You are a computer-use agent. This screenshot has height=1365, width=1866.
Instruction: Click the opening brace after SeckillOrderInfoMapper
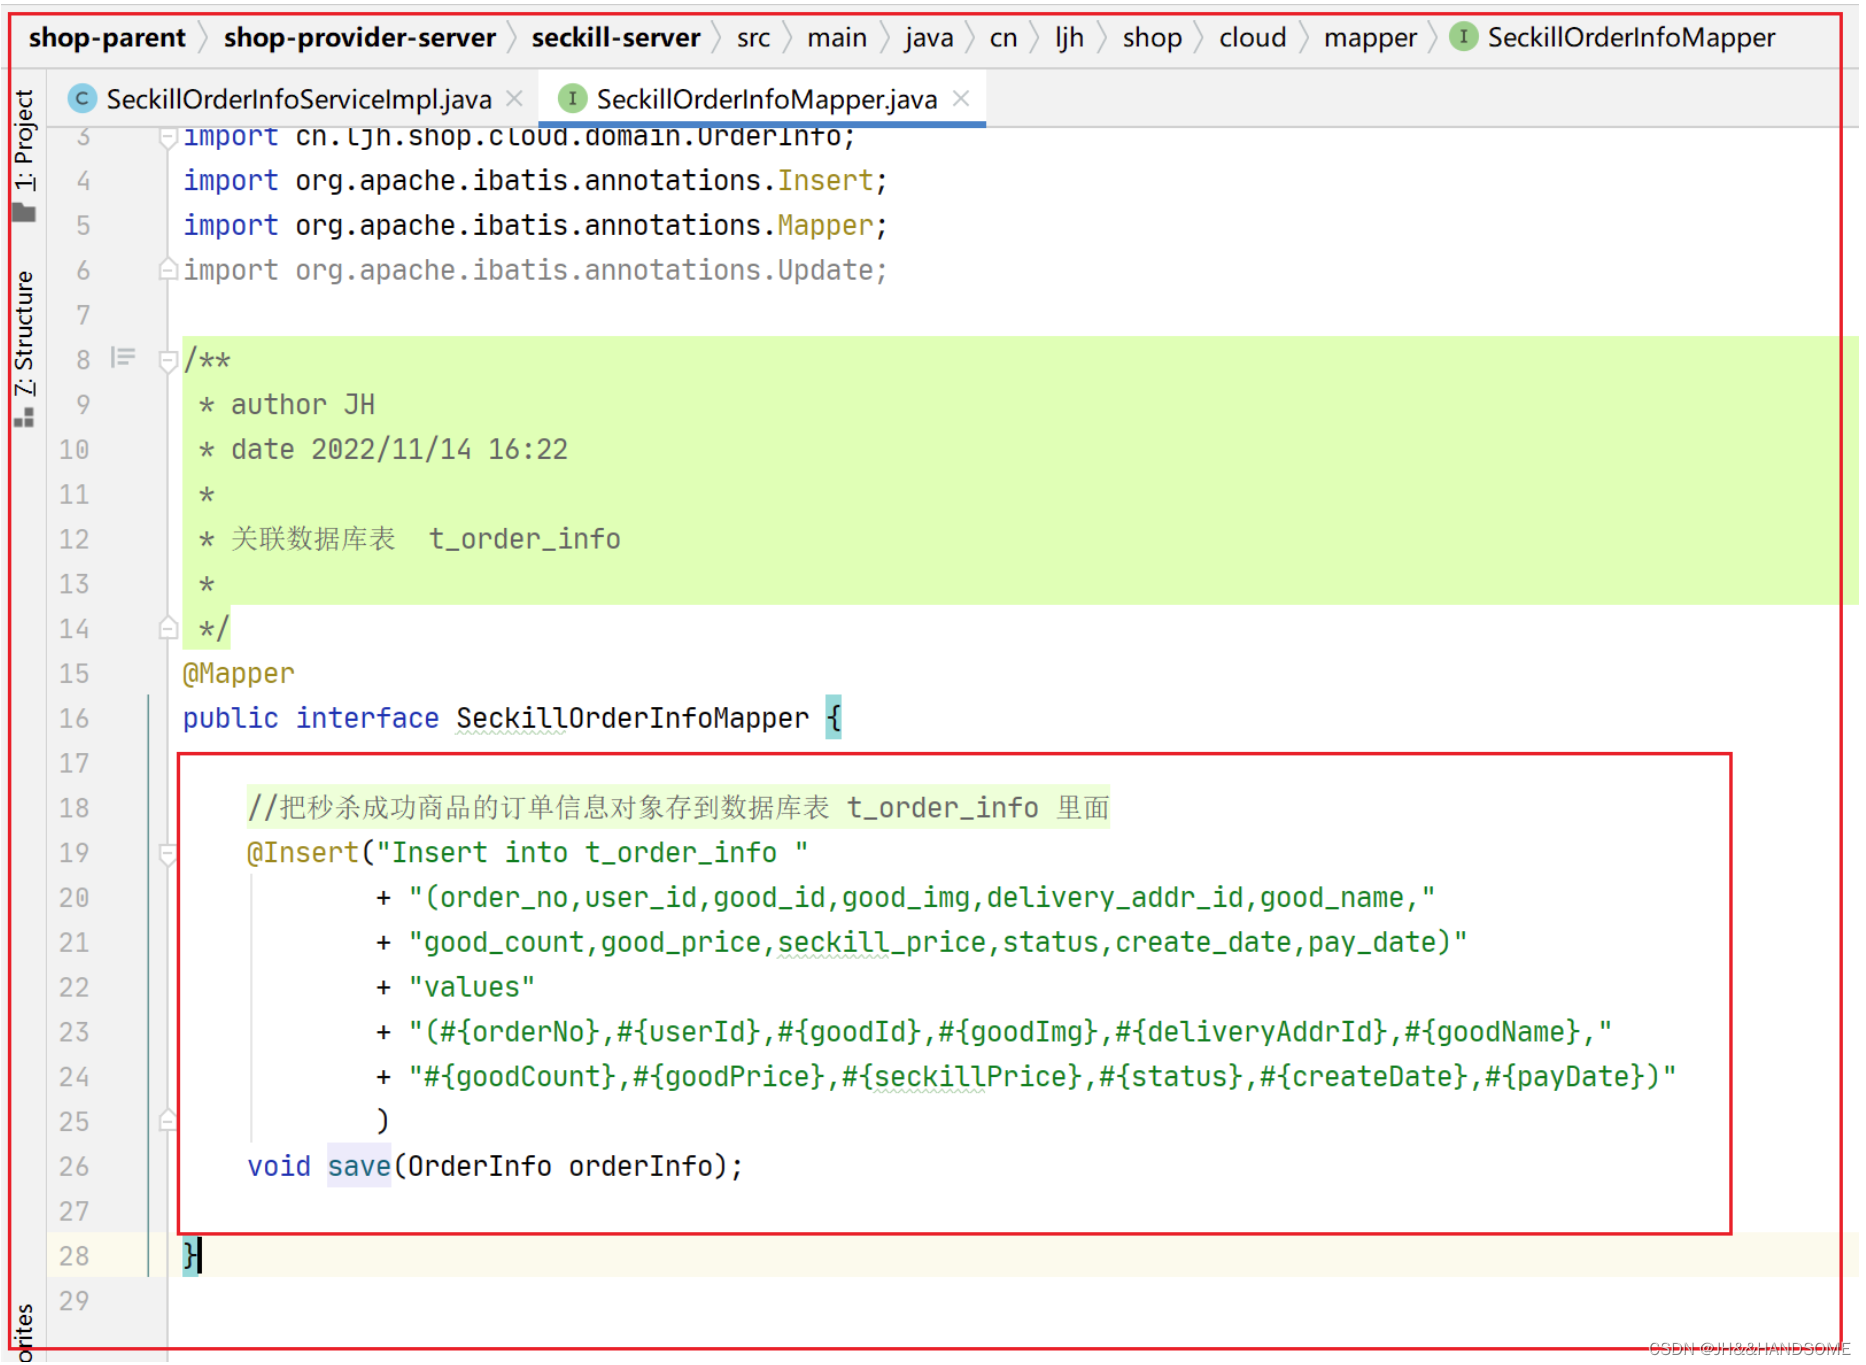(833, 717)
